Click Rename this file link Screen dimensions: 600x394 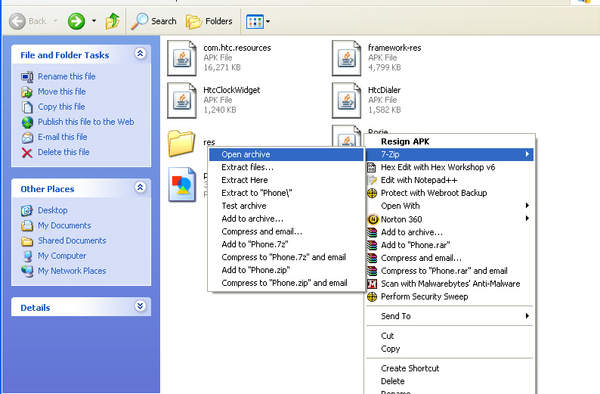click(67, 77)
